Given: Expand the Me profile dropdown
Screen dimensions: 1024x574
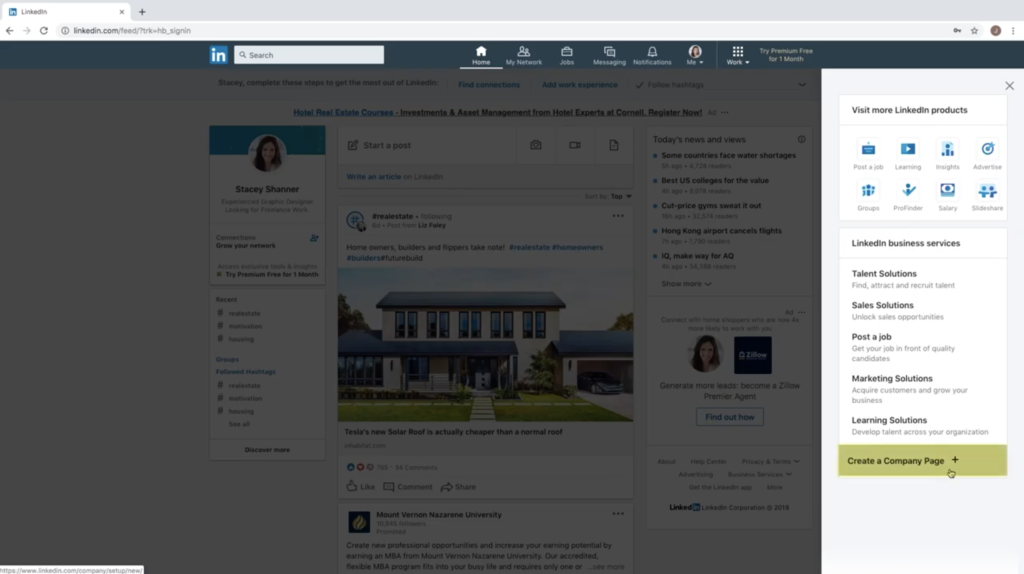Looking at the screenshot, I should tap(695, 56).
